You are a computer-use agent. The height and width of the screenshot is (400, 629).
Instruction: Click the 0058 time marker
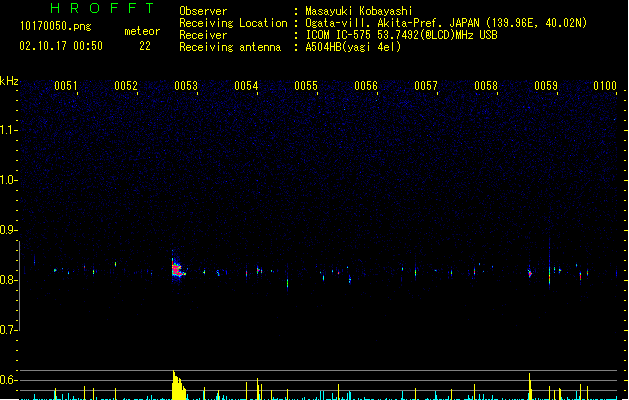[x=486, y=85]
